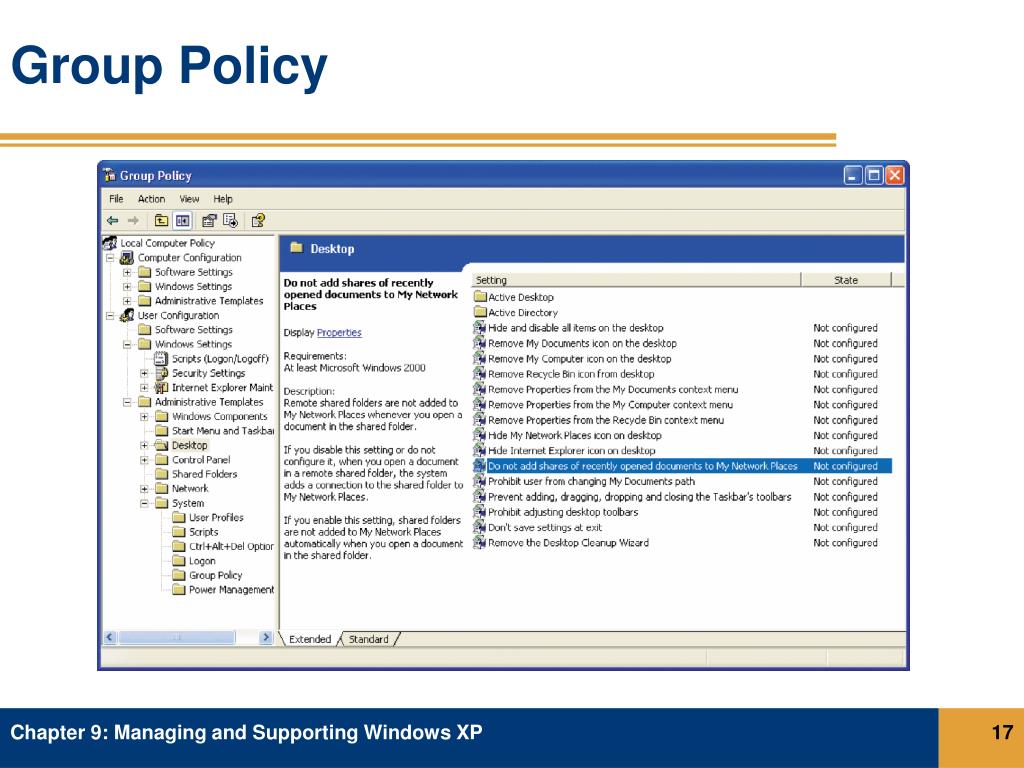Click the tree pane scrollbar right arrow
Screen dimensions: 1024x768
(266, 637)
